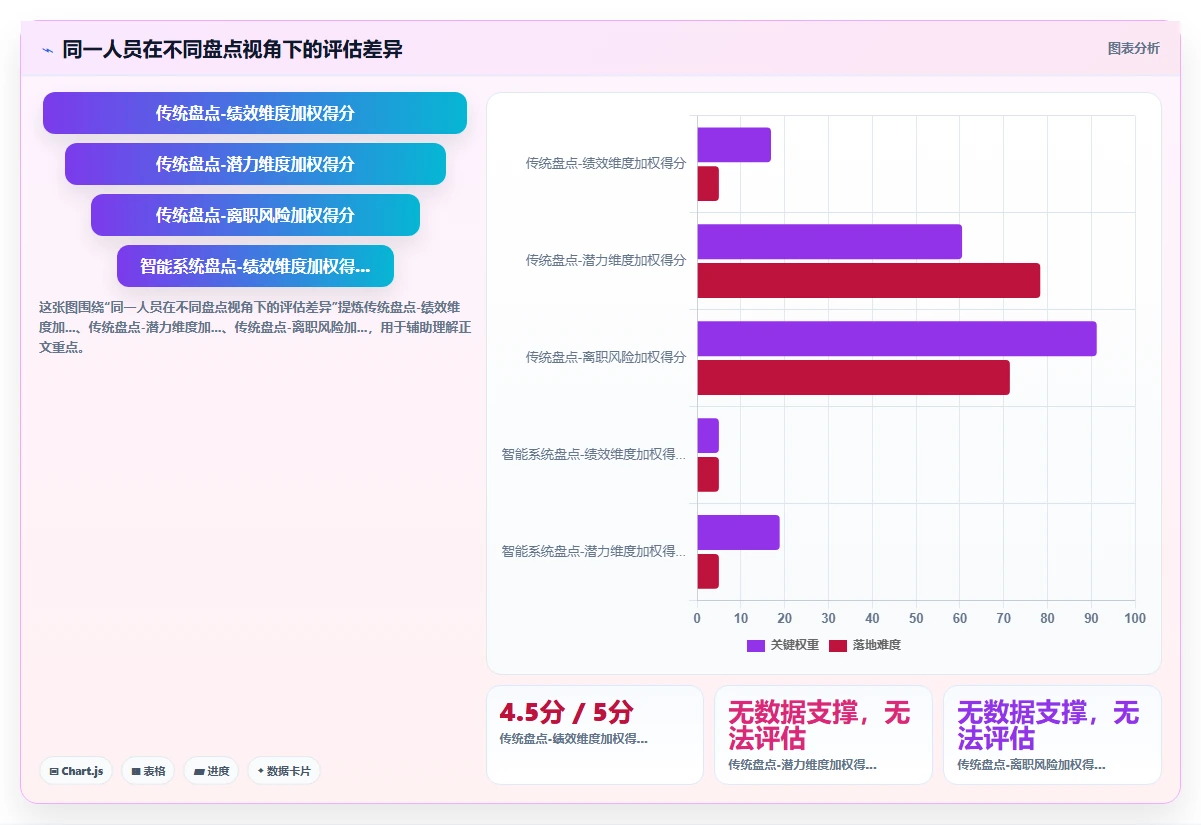The image size is (1201, 825).
Task: Click the caption 传统盘点-潜力维度加权得… on the pink card
Action: (x=802, y=765)
